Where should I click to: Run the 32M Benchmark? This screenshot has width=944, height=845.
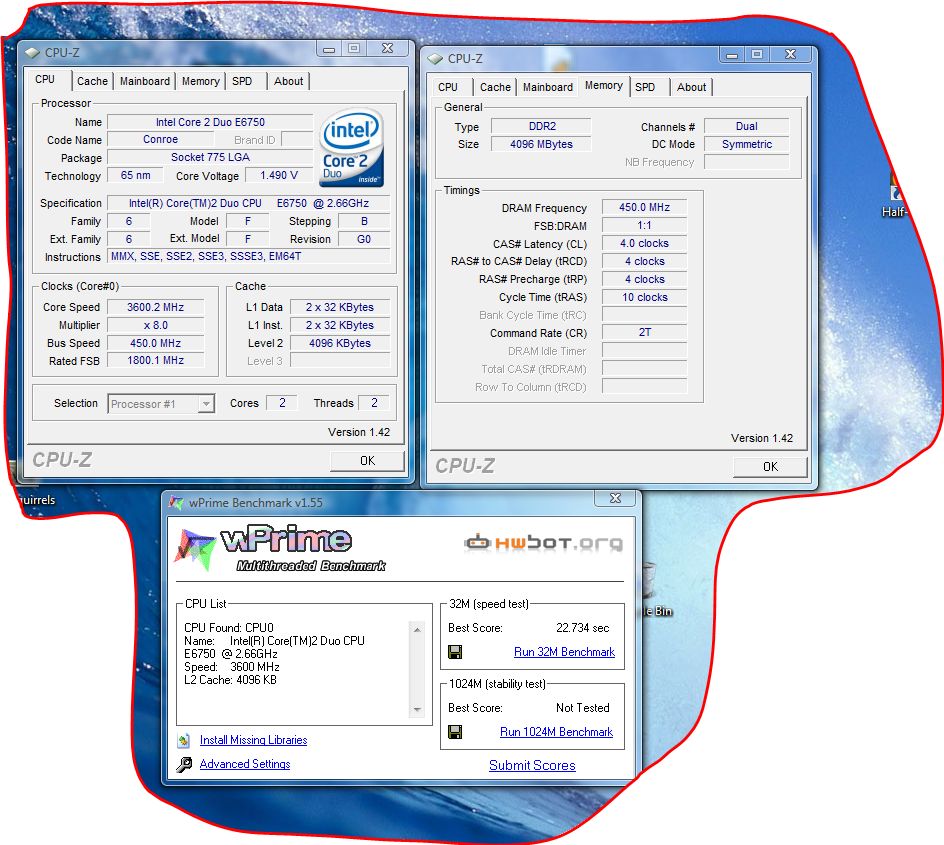click(564, 652)
